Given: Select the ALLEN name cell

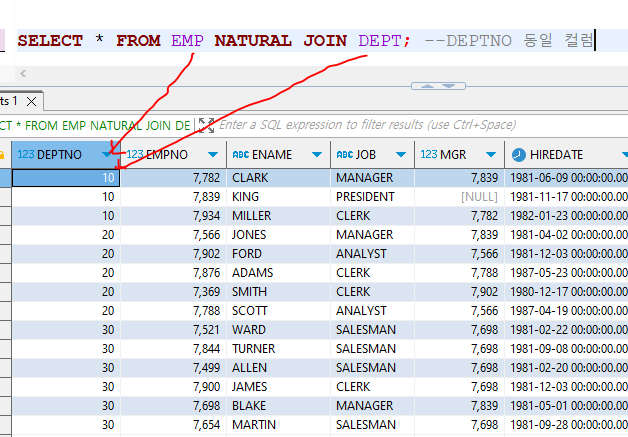Looking at the screenshot, I should (278, 368).
